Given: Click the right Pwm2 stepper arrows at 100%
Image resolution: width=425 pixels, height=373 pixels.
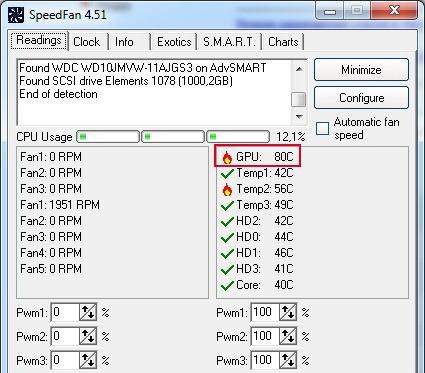Looking at the screenshot, I should click(288, 336).
